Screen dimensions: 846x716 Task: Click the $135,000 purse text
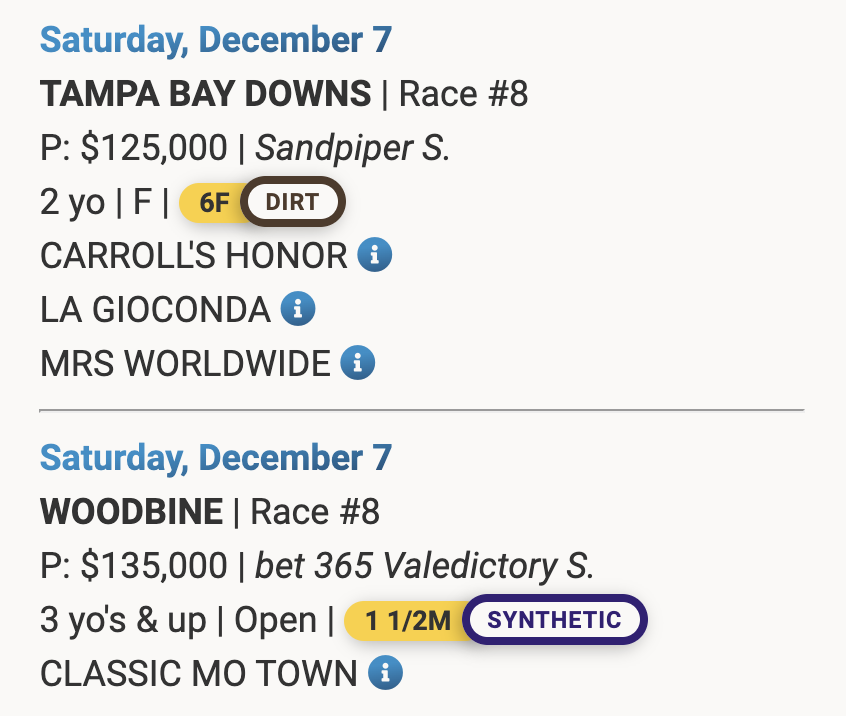click(154, 566)
